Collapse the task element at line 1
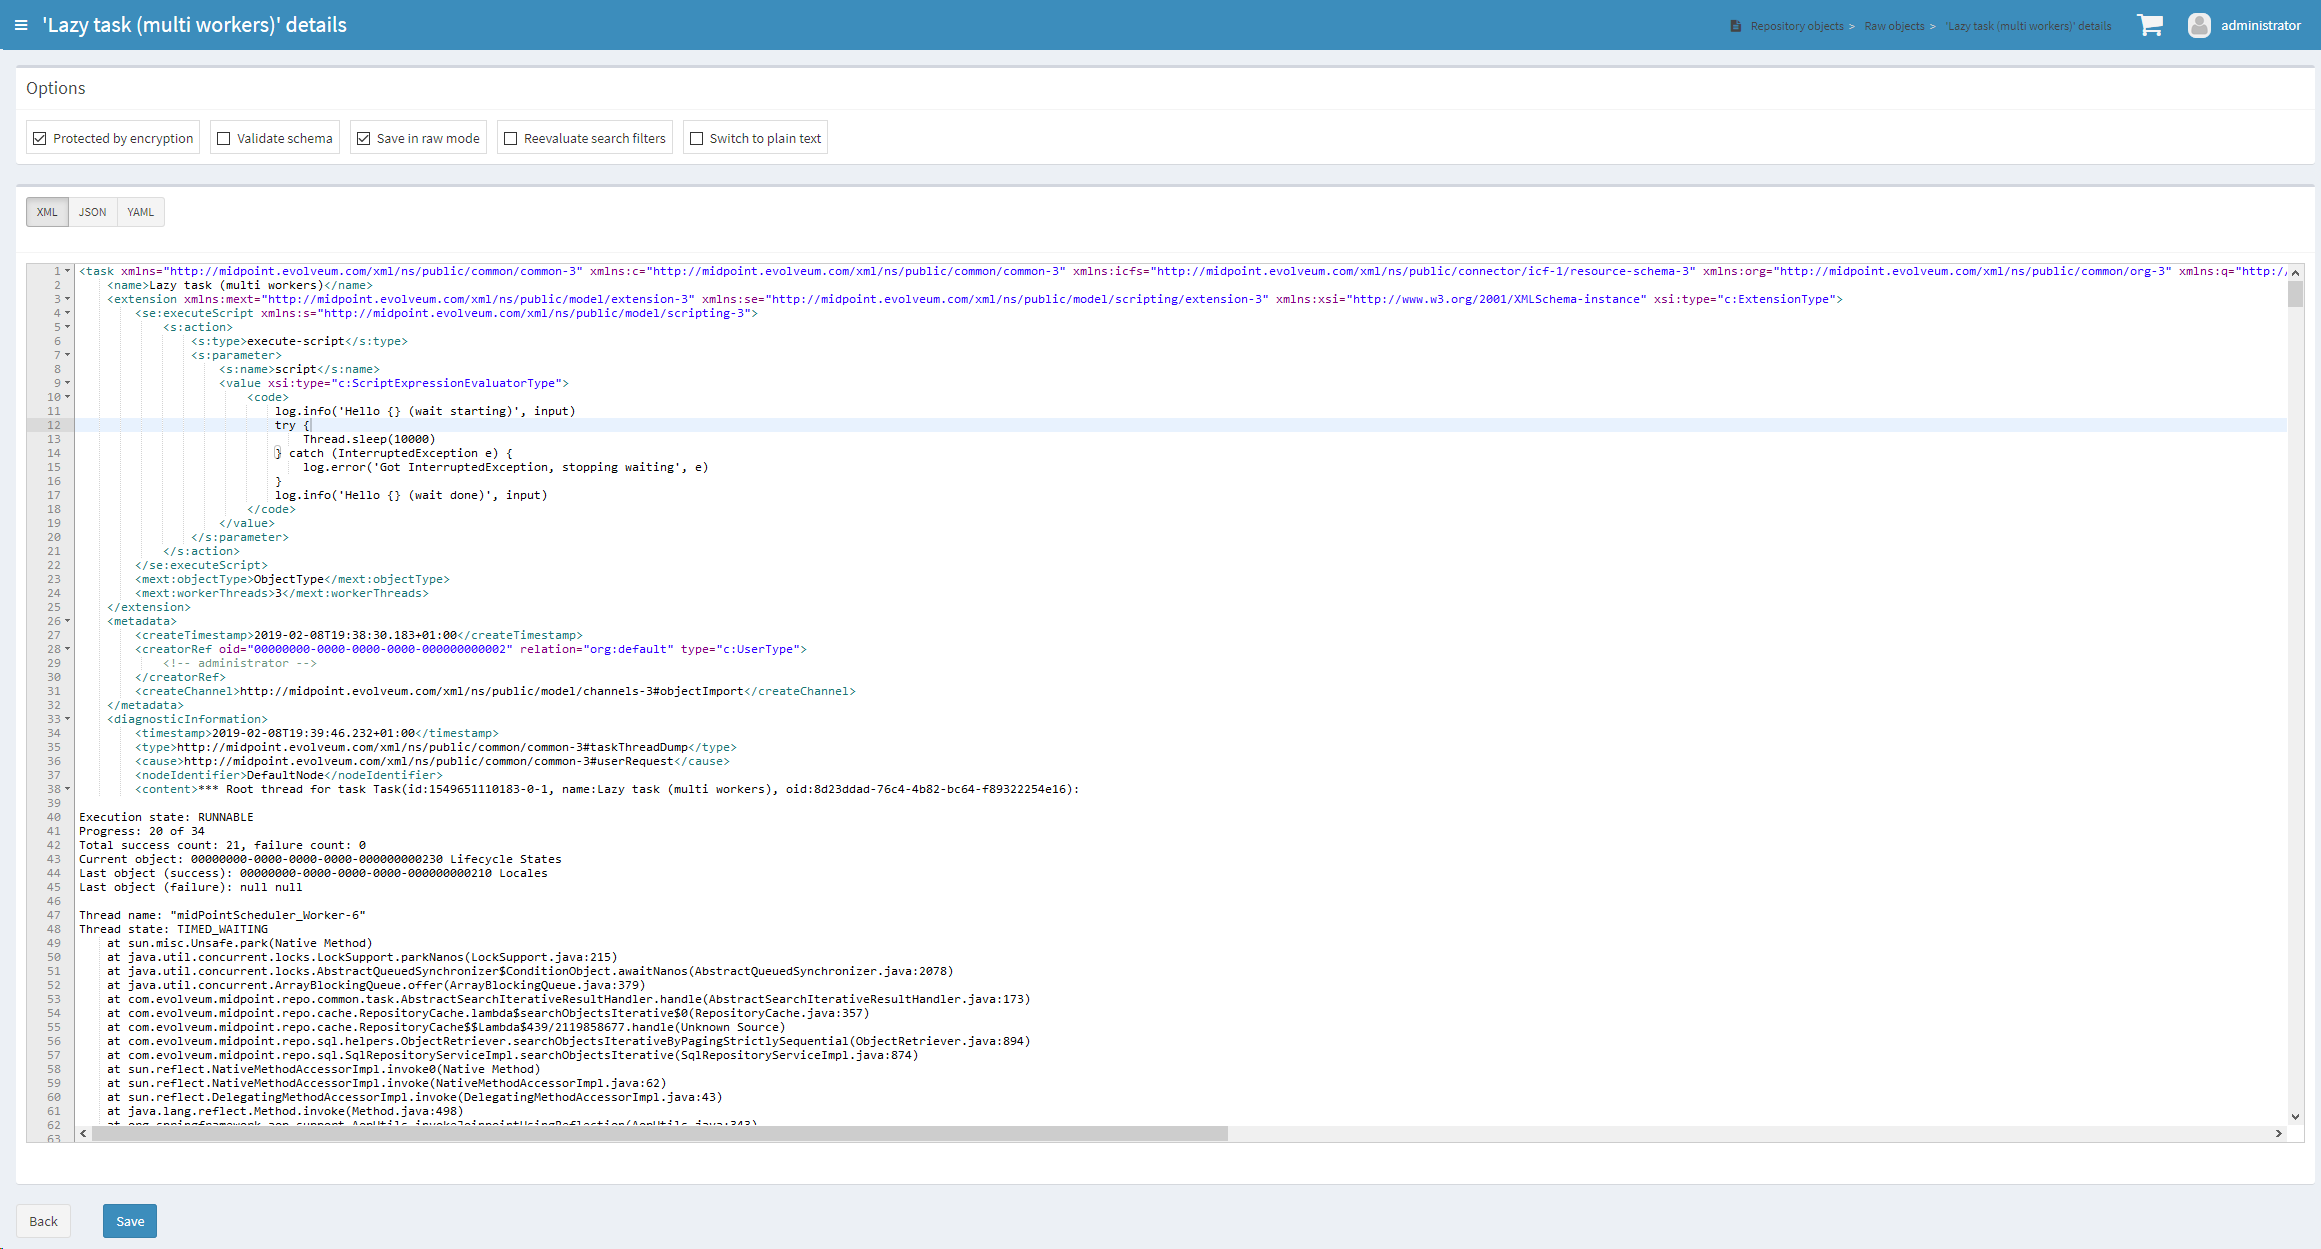The image size is (2321, 1249). 68,271
